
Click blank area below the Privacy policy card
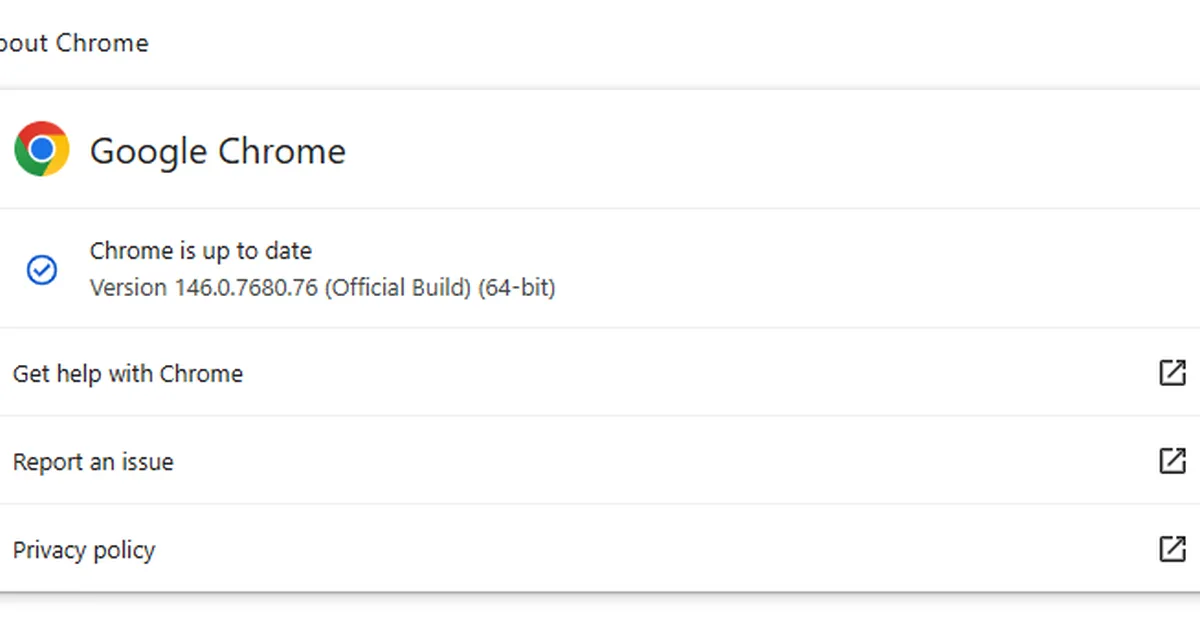click(x=600, y=612)
